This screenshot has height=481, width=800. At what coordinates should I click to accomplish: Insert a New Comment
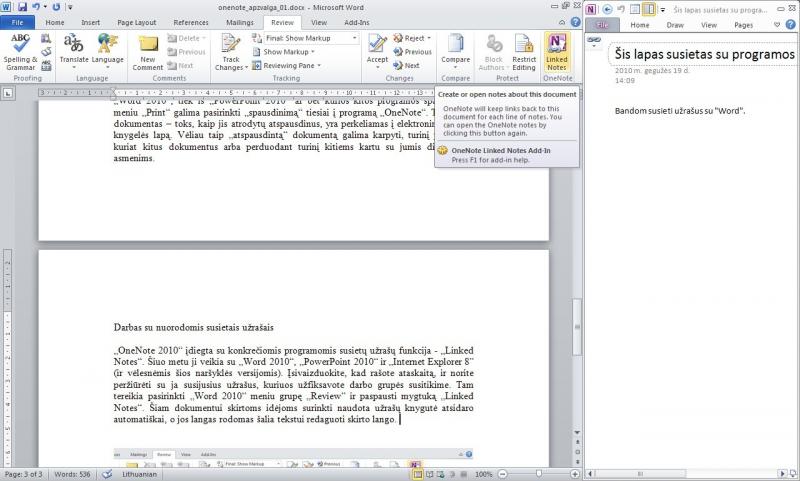pos(147,52)
